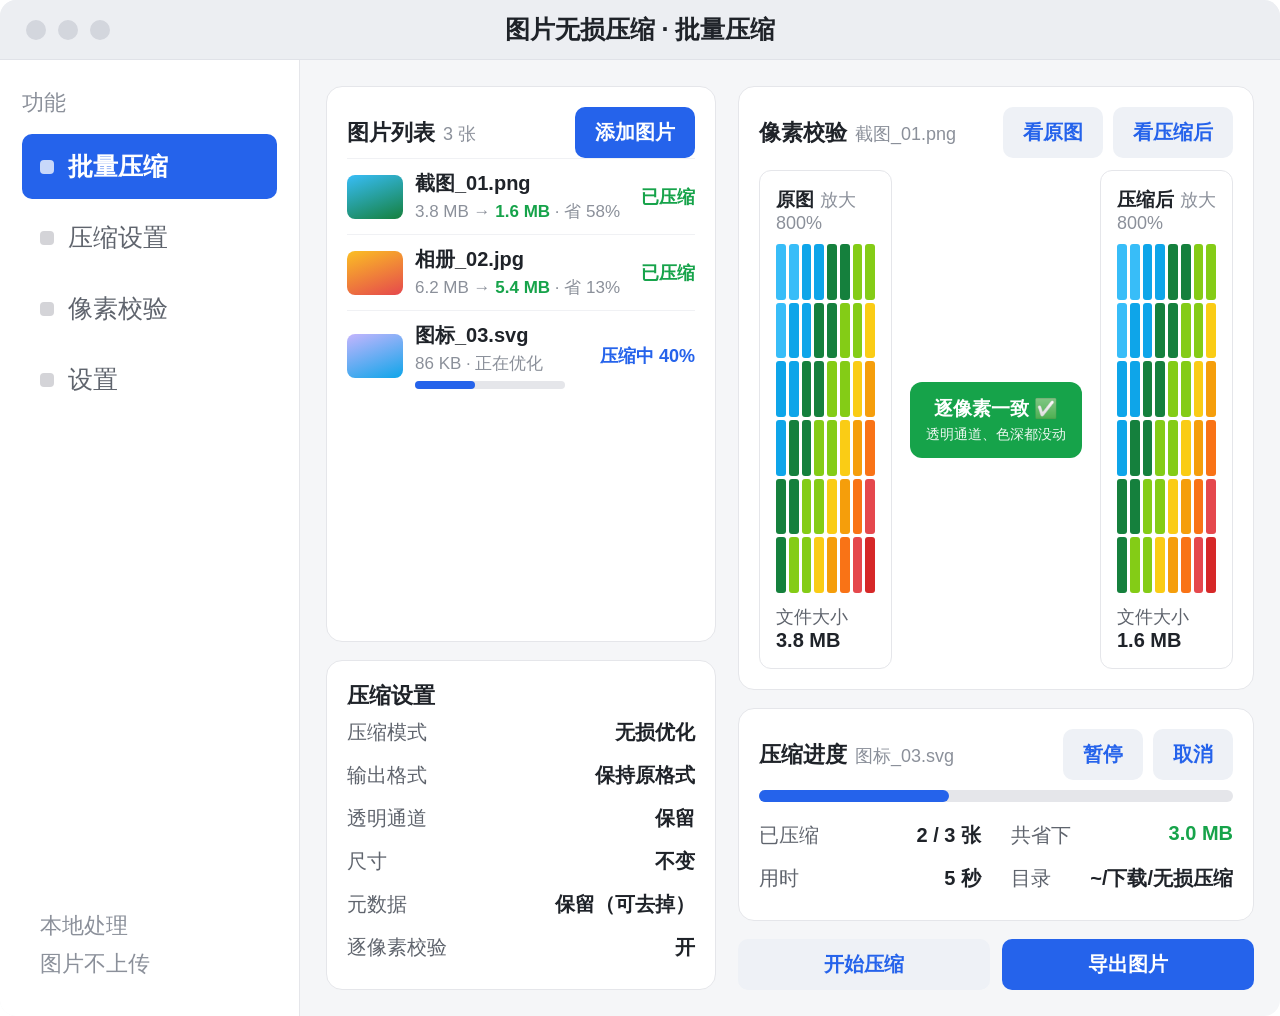The image size is (1280, 1016).
Task: Click the 压缩中 40% status
Action: tap(648, 356)
